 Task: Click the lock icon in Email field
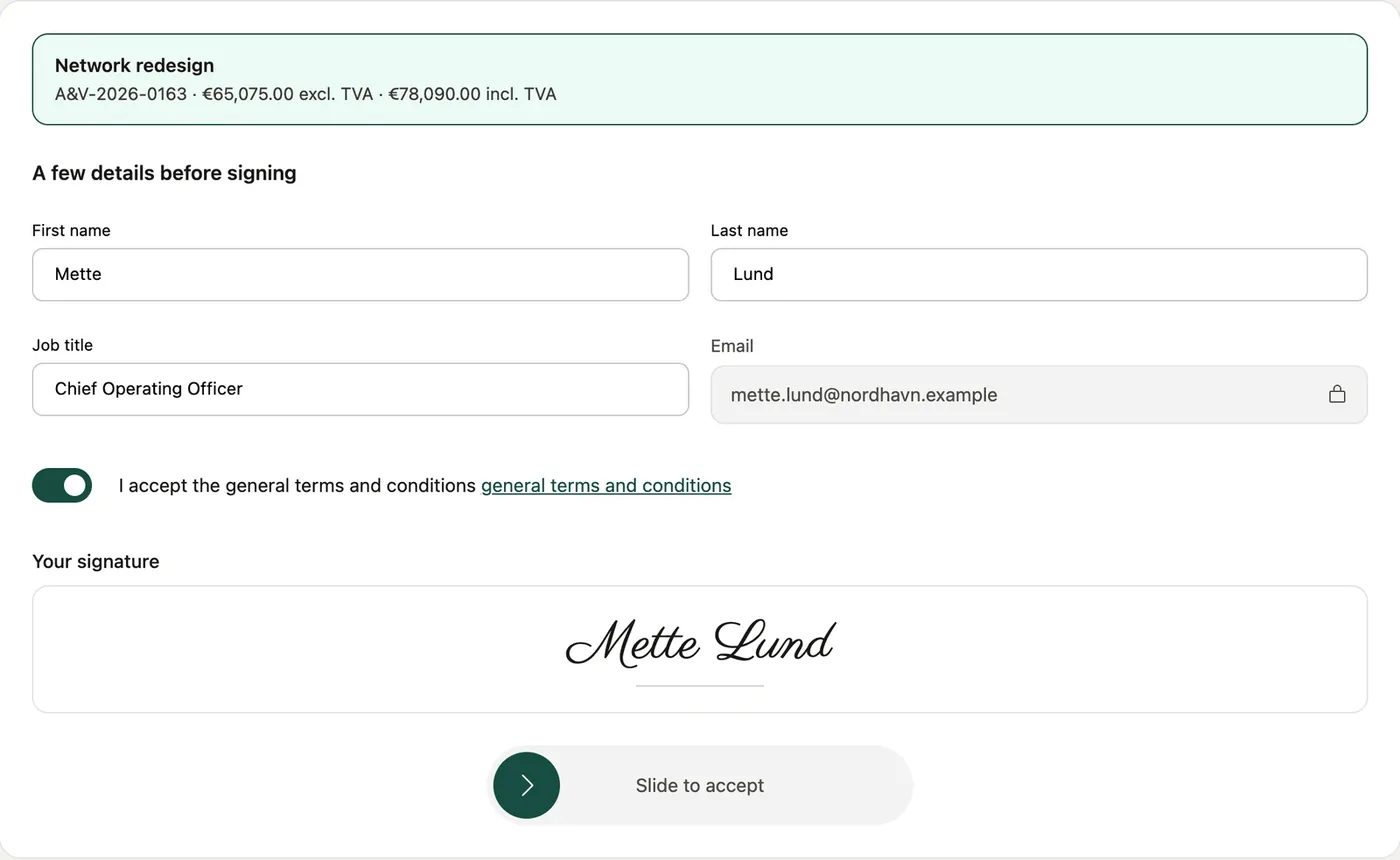pyautogui.click(x=1337, y=394)
